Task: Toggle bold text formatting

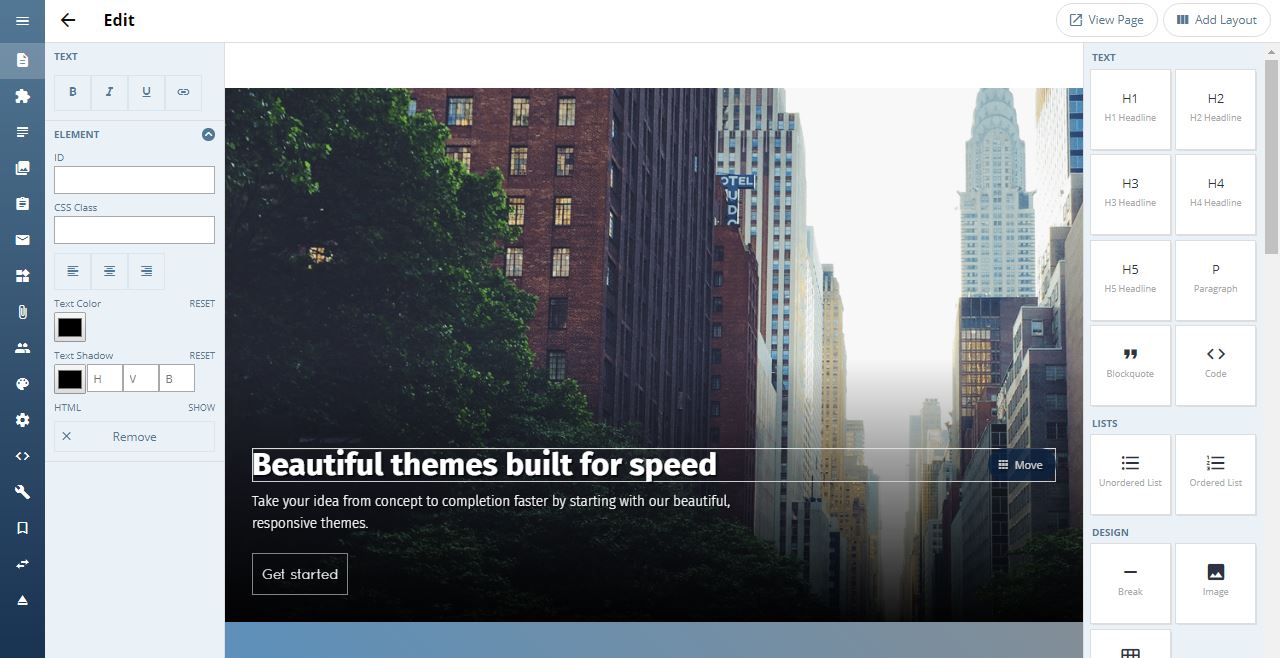Action: pos(73,92)
